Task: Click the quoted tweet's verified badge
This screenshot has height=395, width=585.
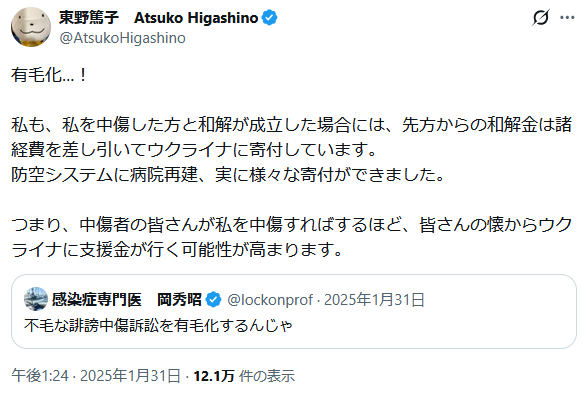Action: [x=213, y=300]
